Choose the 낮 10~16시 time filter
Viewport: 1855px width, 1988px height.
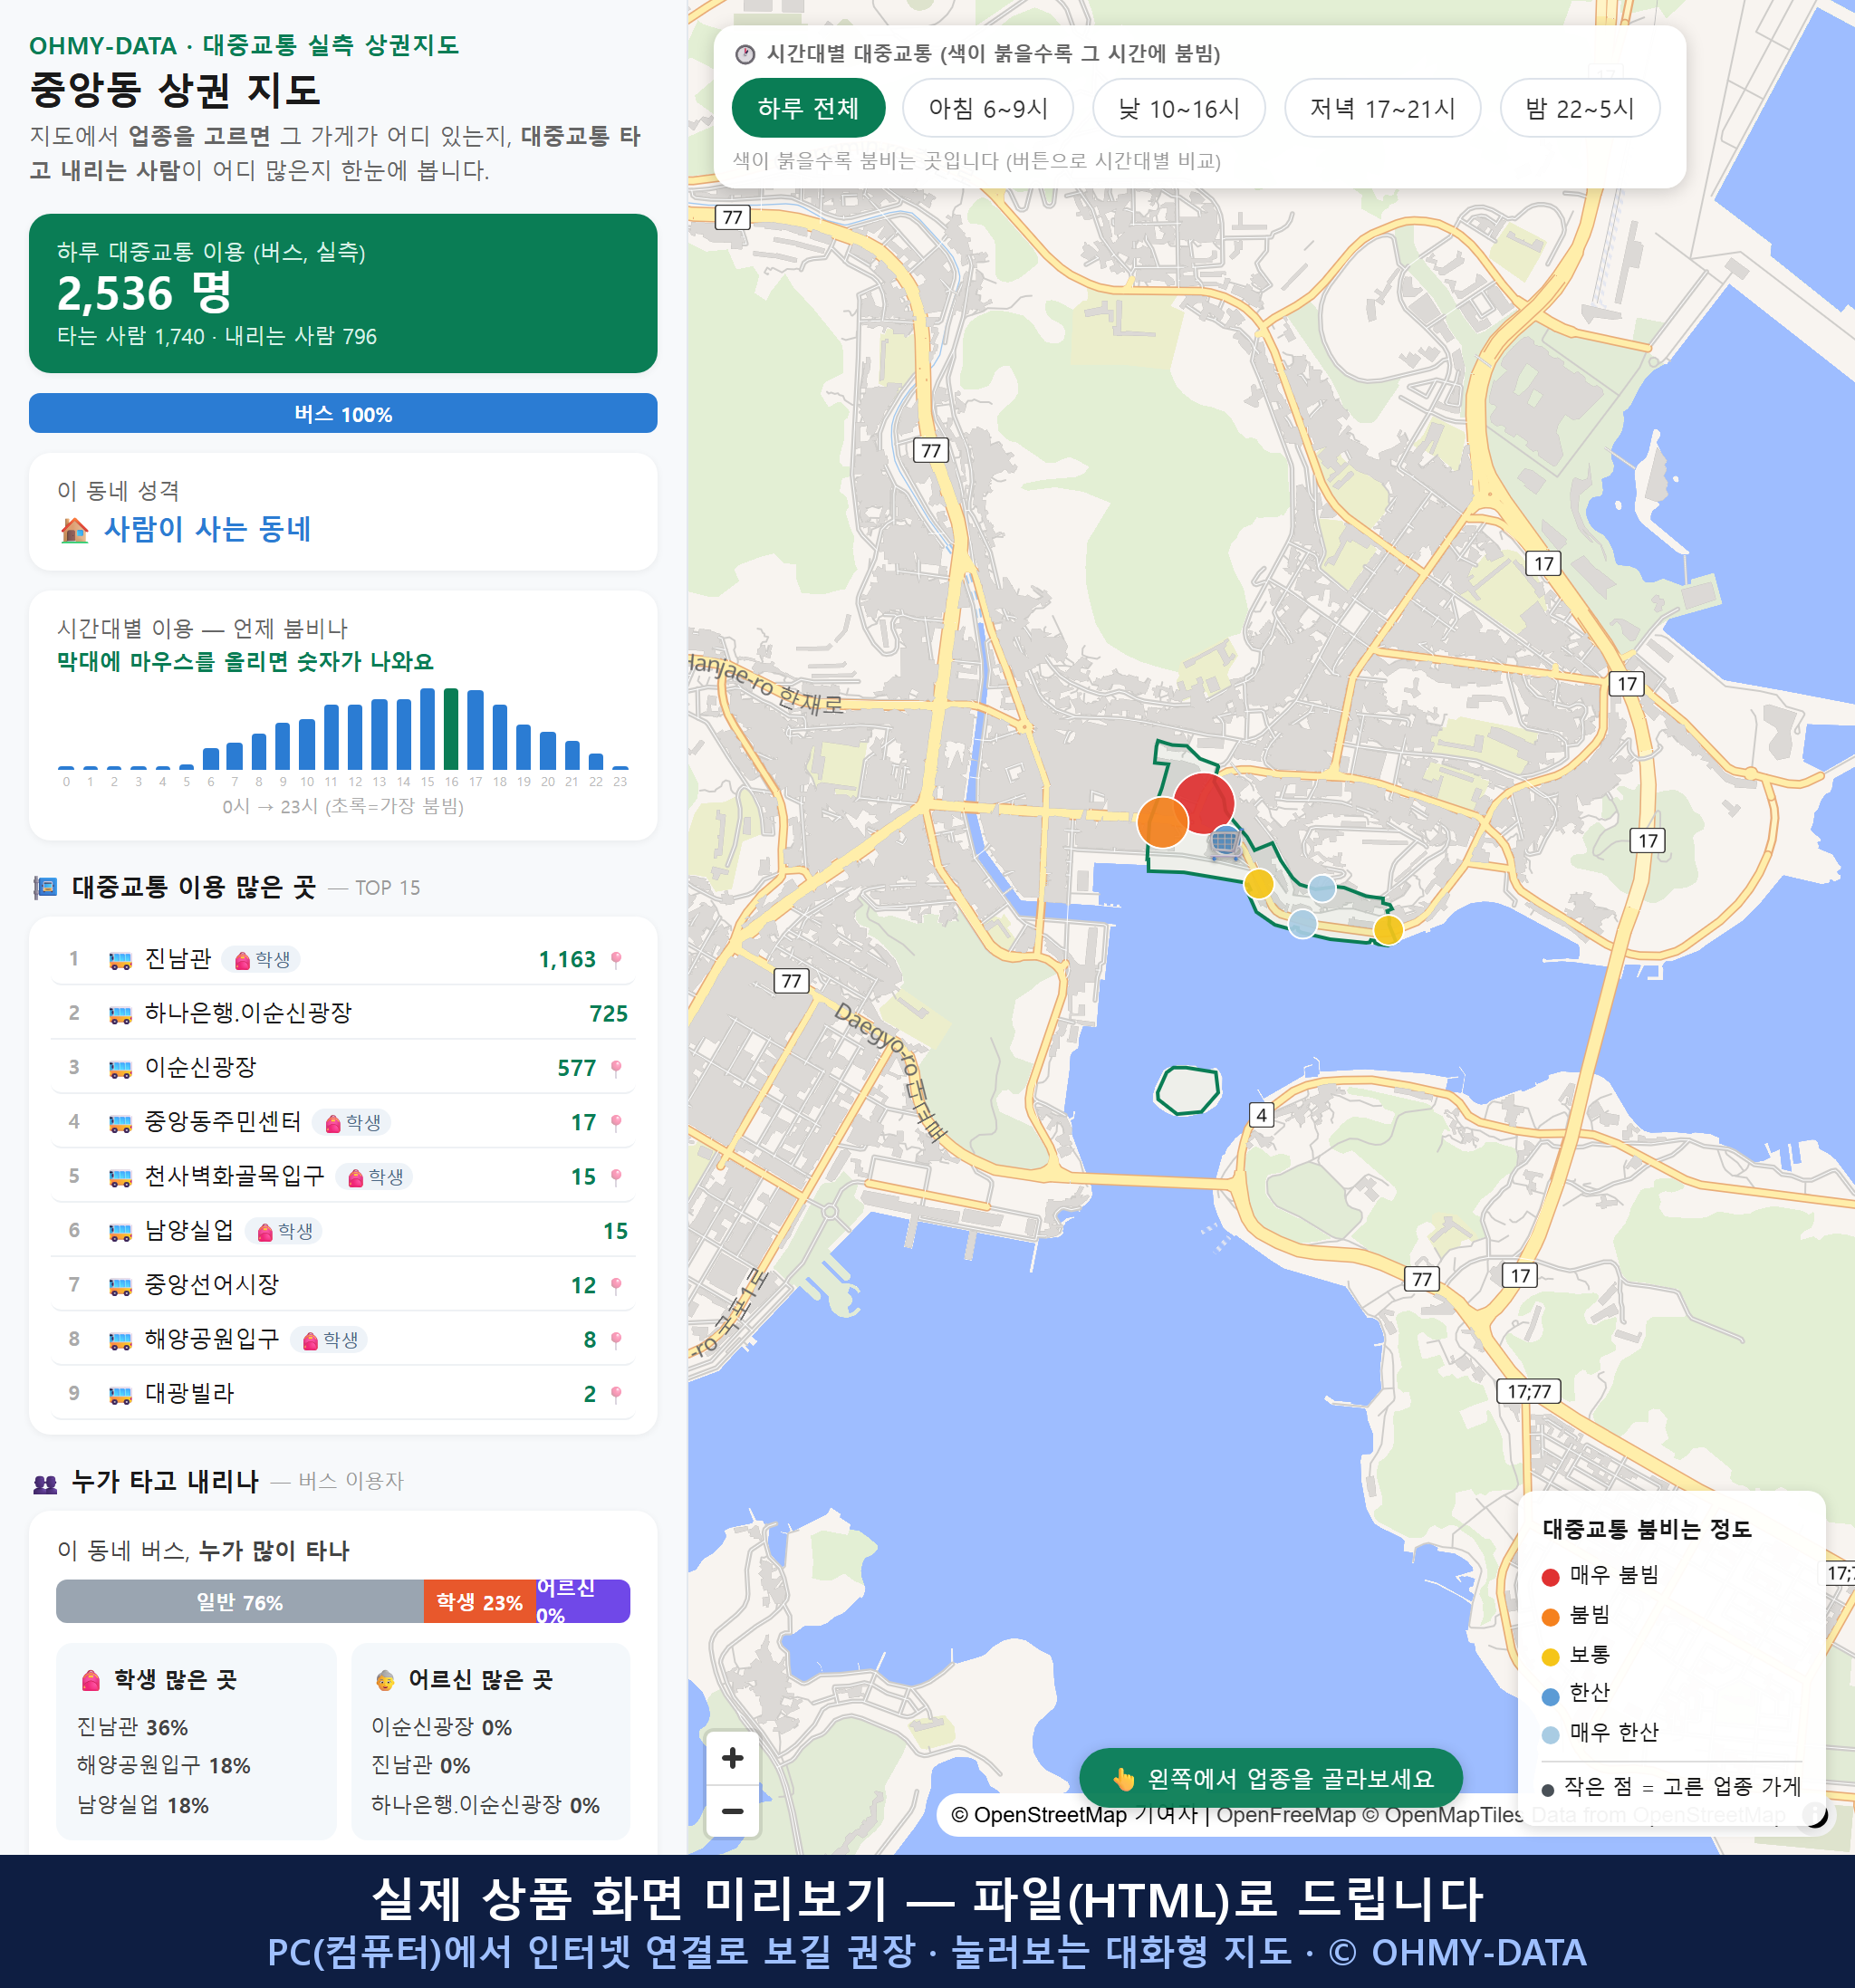[x=1179, y=108]
